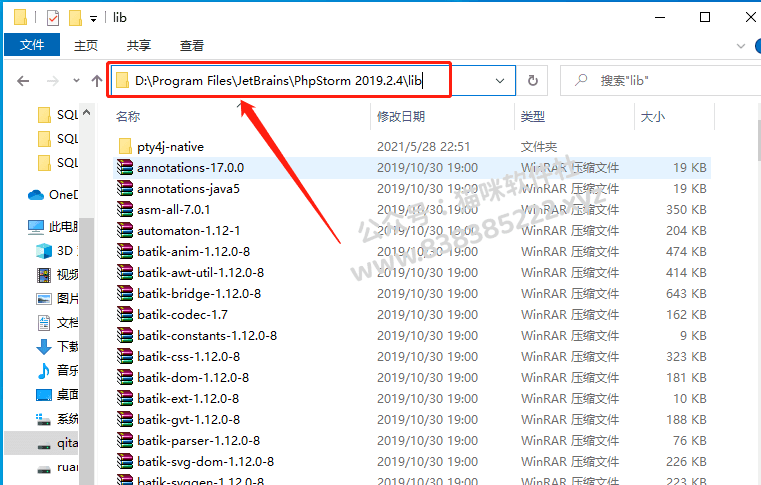The width and height of the screenshot is (761, 485).
Task: Select the automaton-1.12-1 archive icon
Action: coord(125,230)
